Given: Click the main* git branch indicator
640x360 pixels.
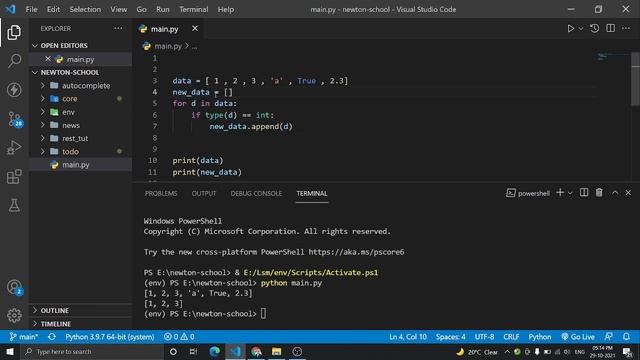Looking at the screenshot, I should click(24, 337).
